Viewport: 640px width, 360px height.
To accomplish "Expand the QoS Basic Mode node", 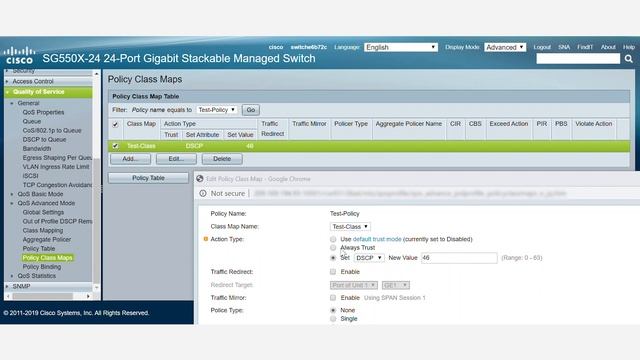I will (12, 194).
